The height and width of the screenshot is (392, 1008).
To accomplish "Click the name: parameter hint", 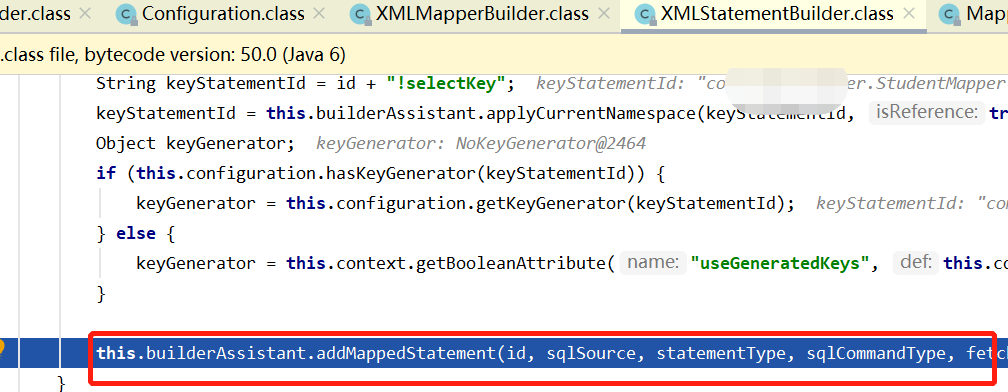I will point(652,263).
